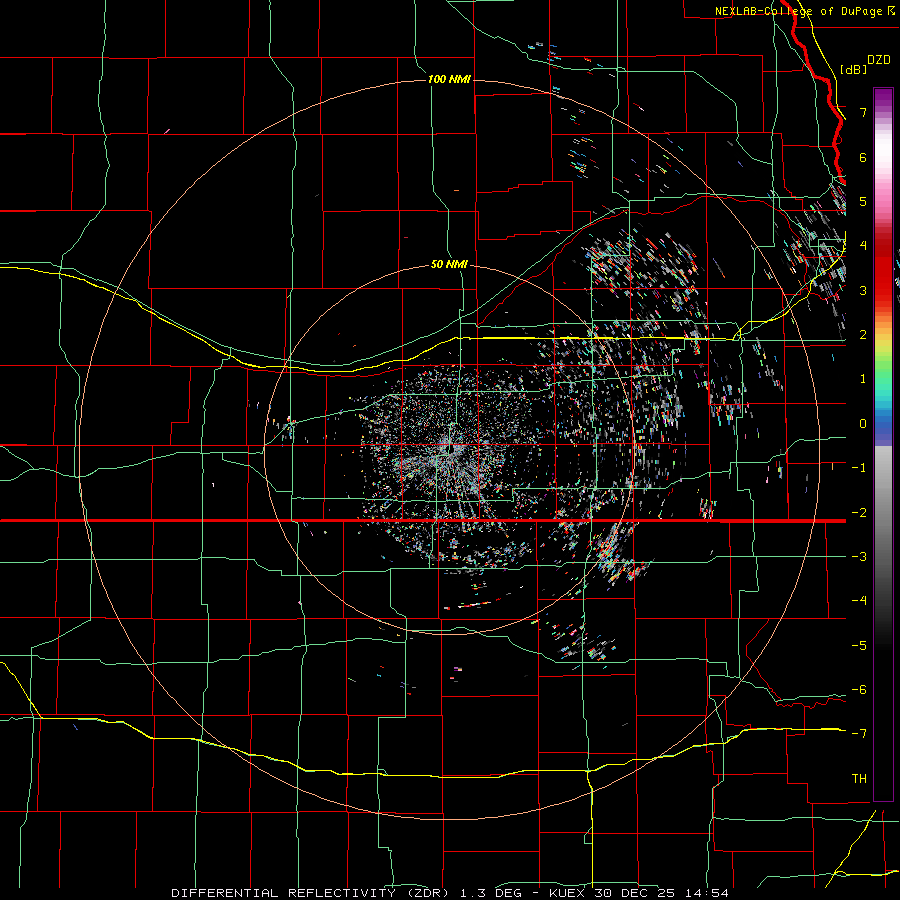Image resolution: width=900 pixels, height=900 pixels.
Task: Click the "-3" value on the color scale
Action: [x=859, y=557]
